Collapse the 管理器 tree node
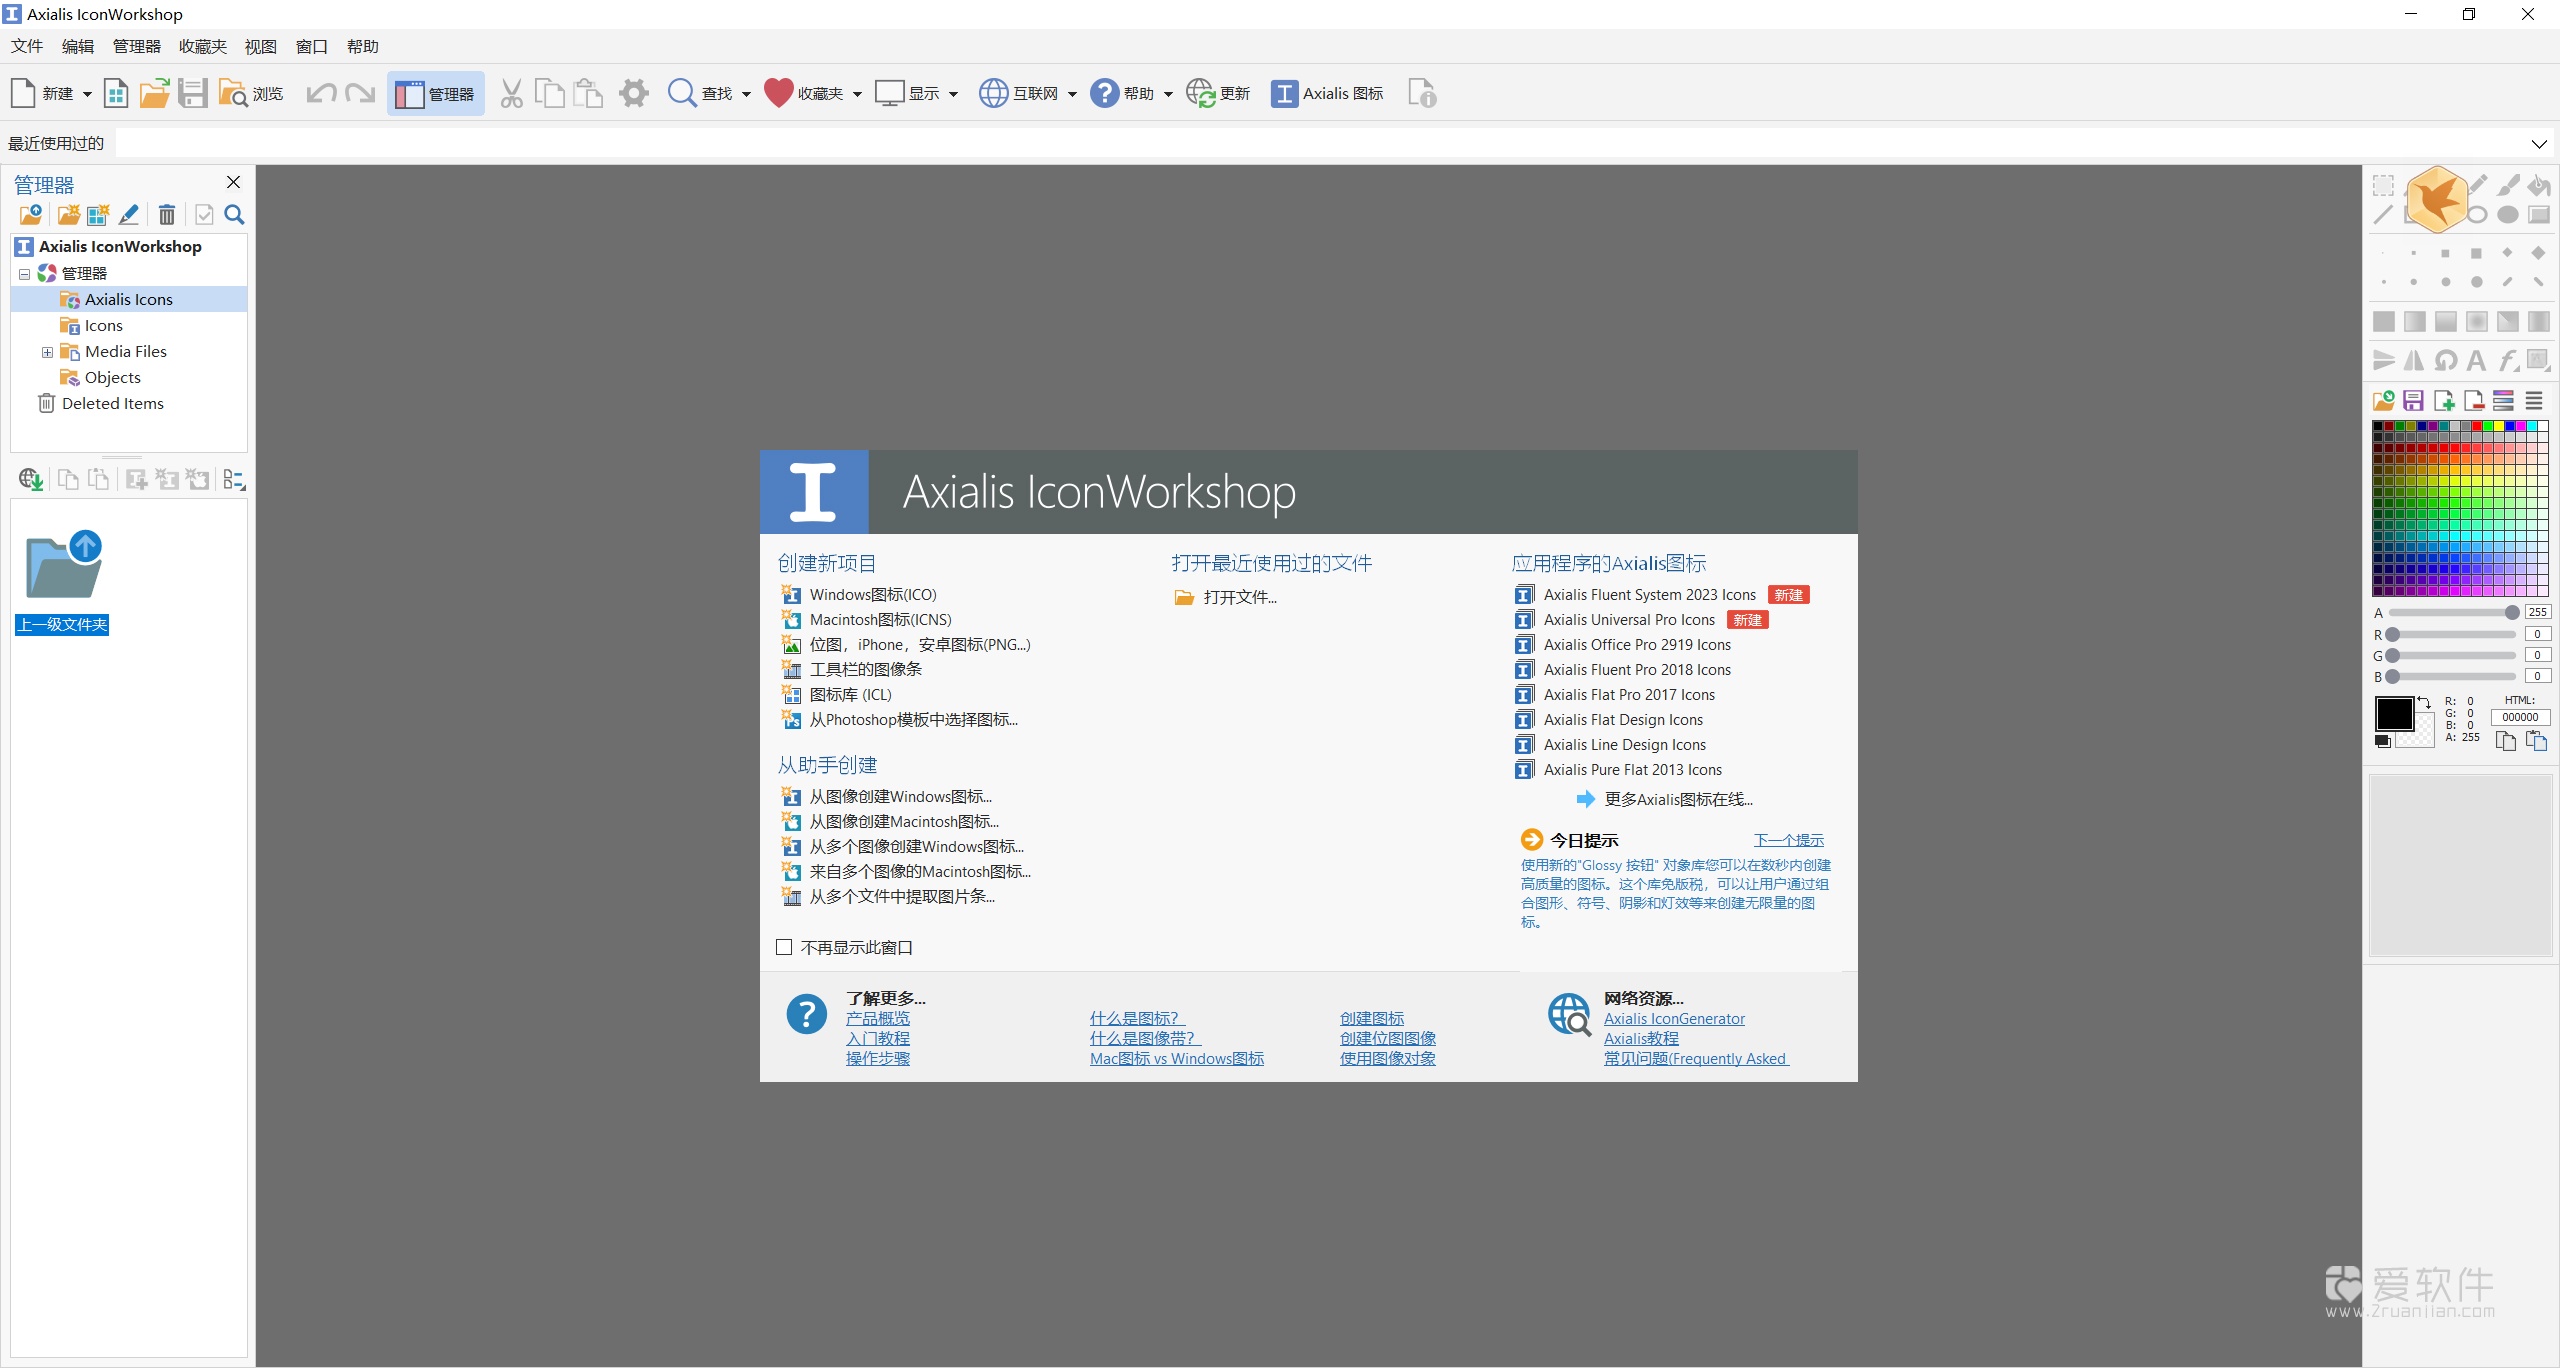Image resolution: width=2560 pixels, height=1368 pixels. pyautogui.click(x=24, y=274)
